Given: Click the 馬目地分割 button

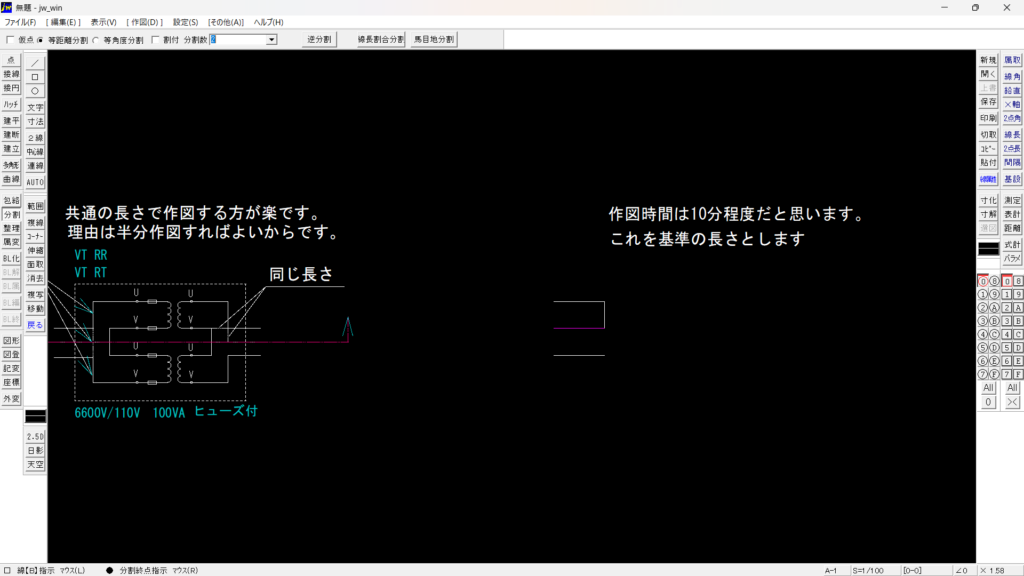Looking at the screenshot, I should click(x=434, y=40).
